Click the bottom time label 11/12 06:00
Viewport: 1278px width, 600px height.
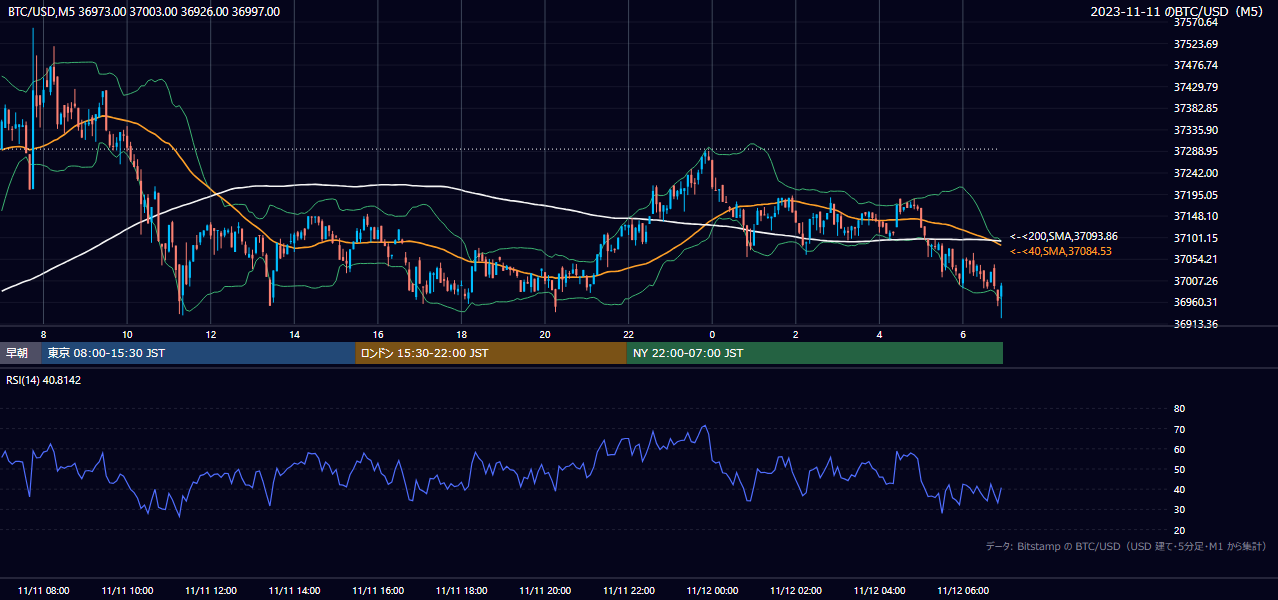(x=963, y=590)
